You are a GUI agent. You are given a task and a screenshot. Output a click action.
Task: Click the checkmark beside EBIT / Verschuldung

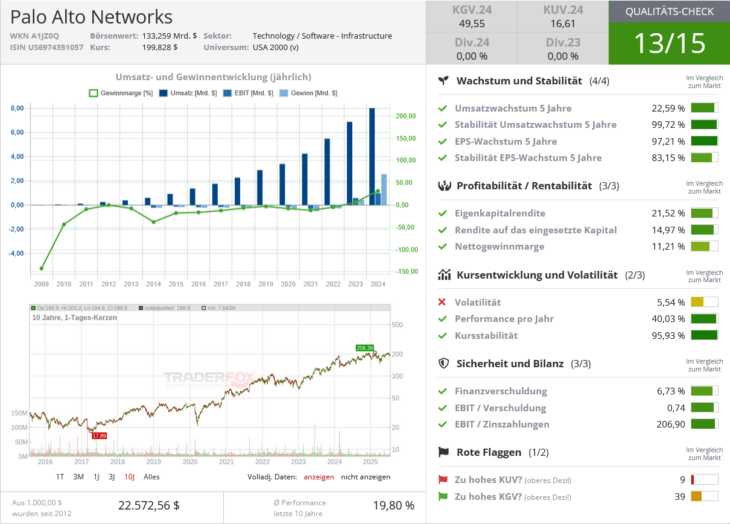(x=442, y=408)
